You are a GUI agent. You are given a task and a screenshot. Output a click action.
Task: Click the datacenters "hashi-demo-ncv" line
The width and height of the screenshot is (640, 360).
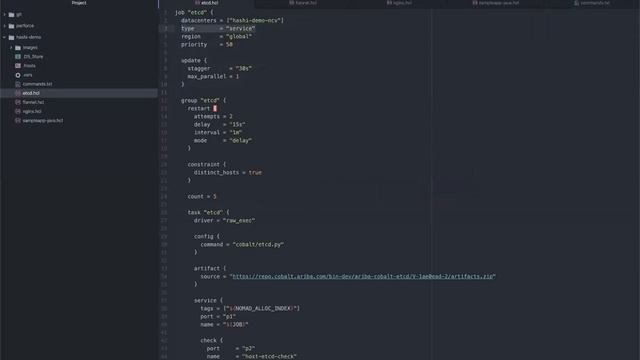click(232, 20)
